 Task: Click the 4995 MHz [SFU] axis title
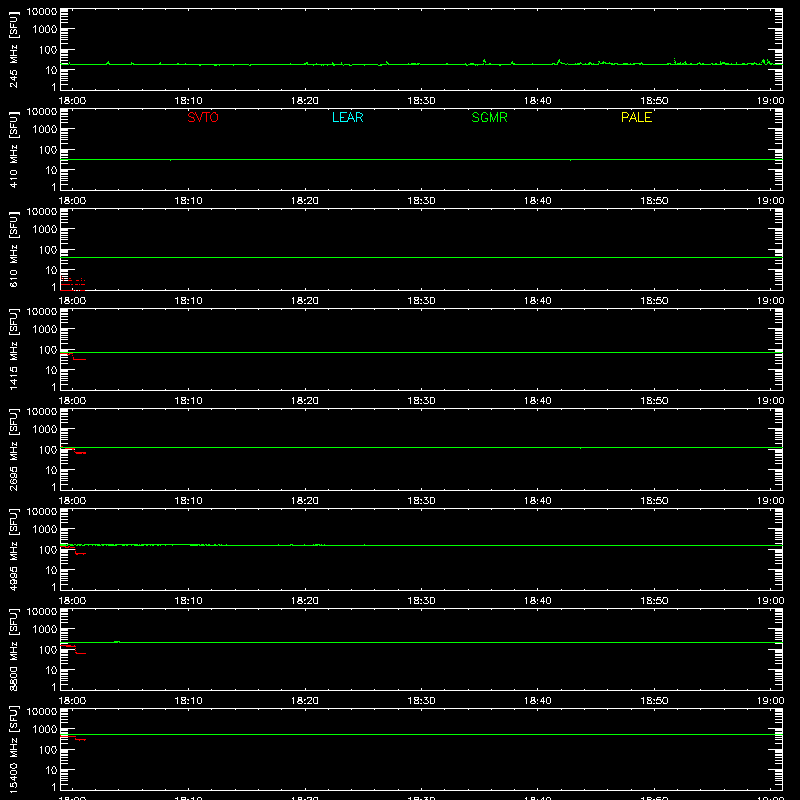(14, 549)
